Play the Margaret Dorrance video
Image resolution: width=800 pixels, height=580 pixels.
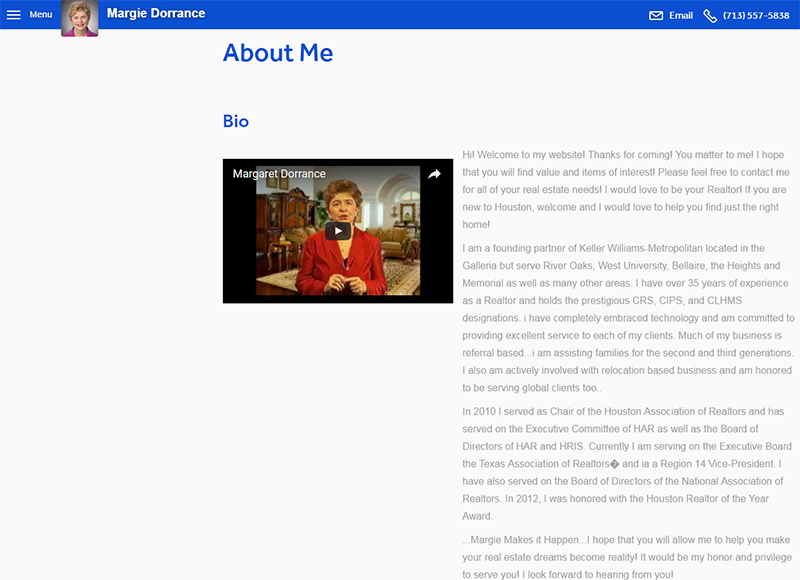(x=338, y=231)
